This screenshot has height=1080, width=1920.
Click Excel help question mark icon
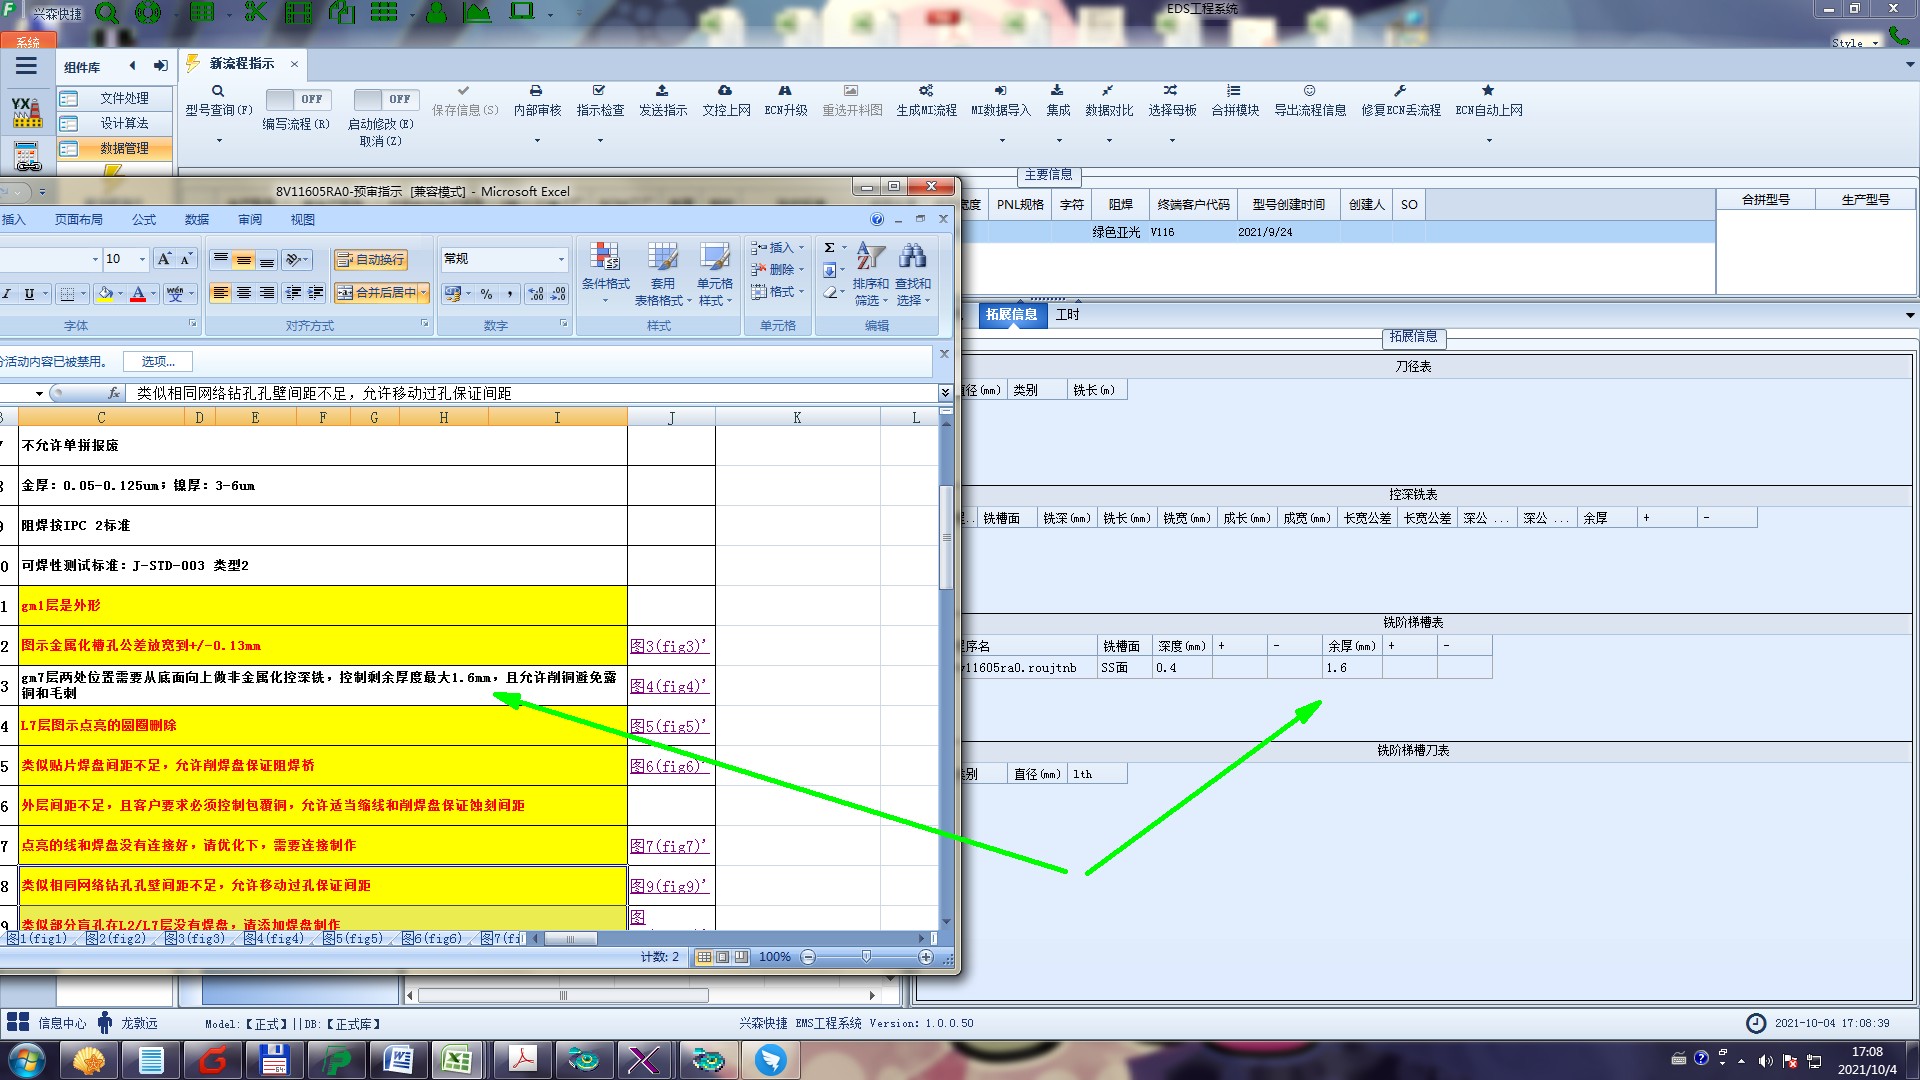click(877, 219)
